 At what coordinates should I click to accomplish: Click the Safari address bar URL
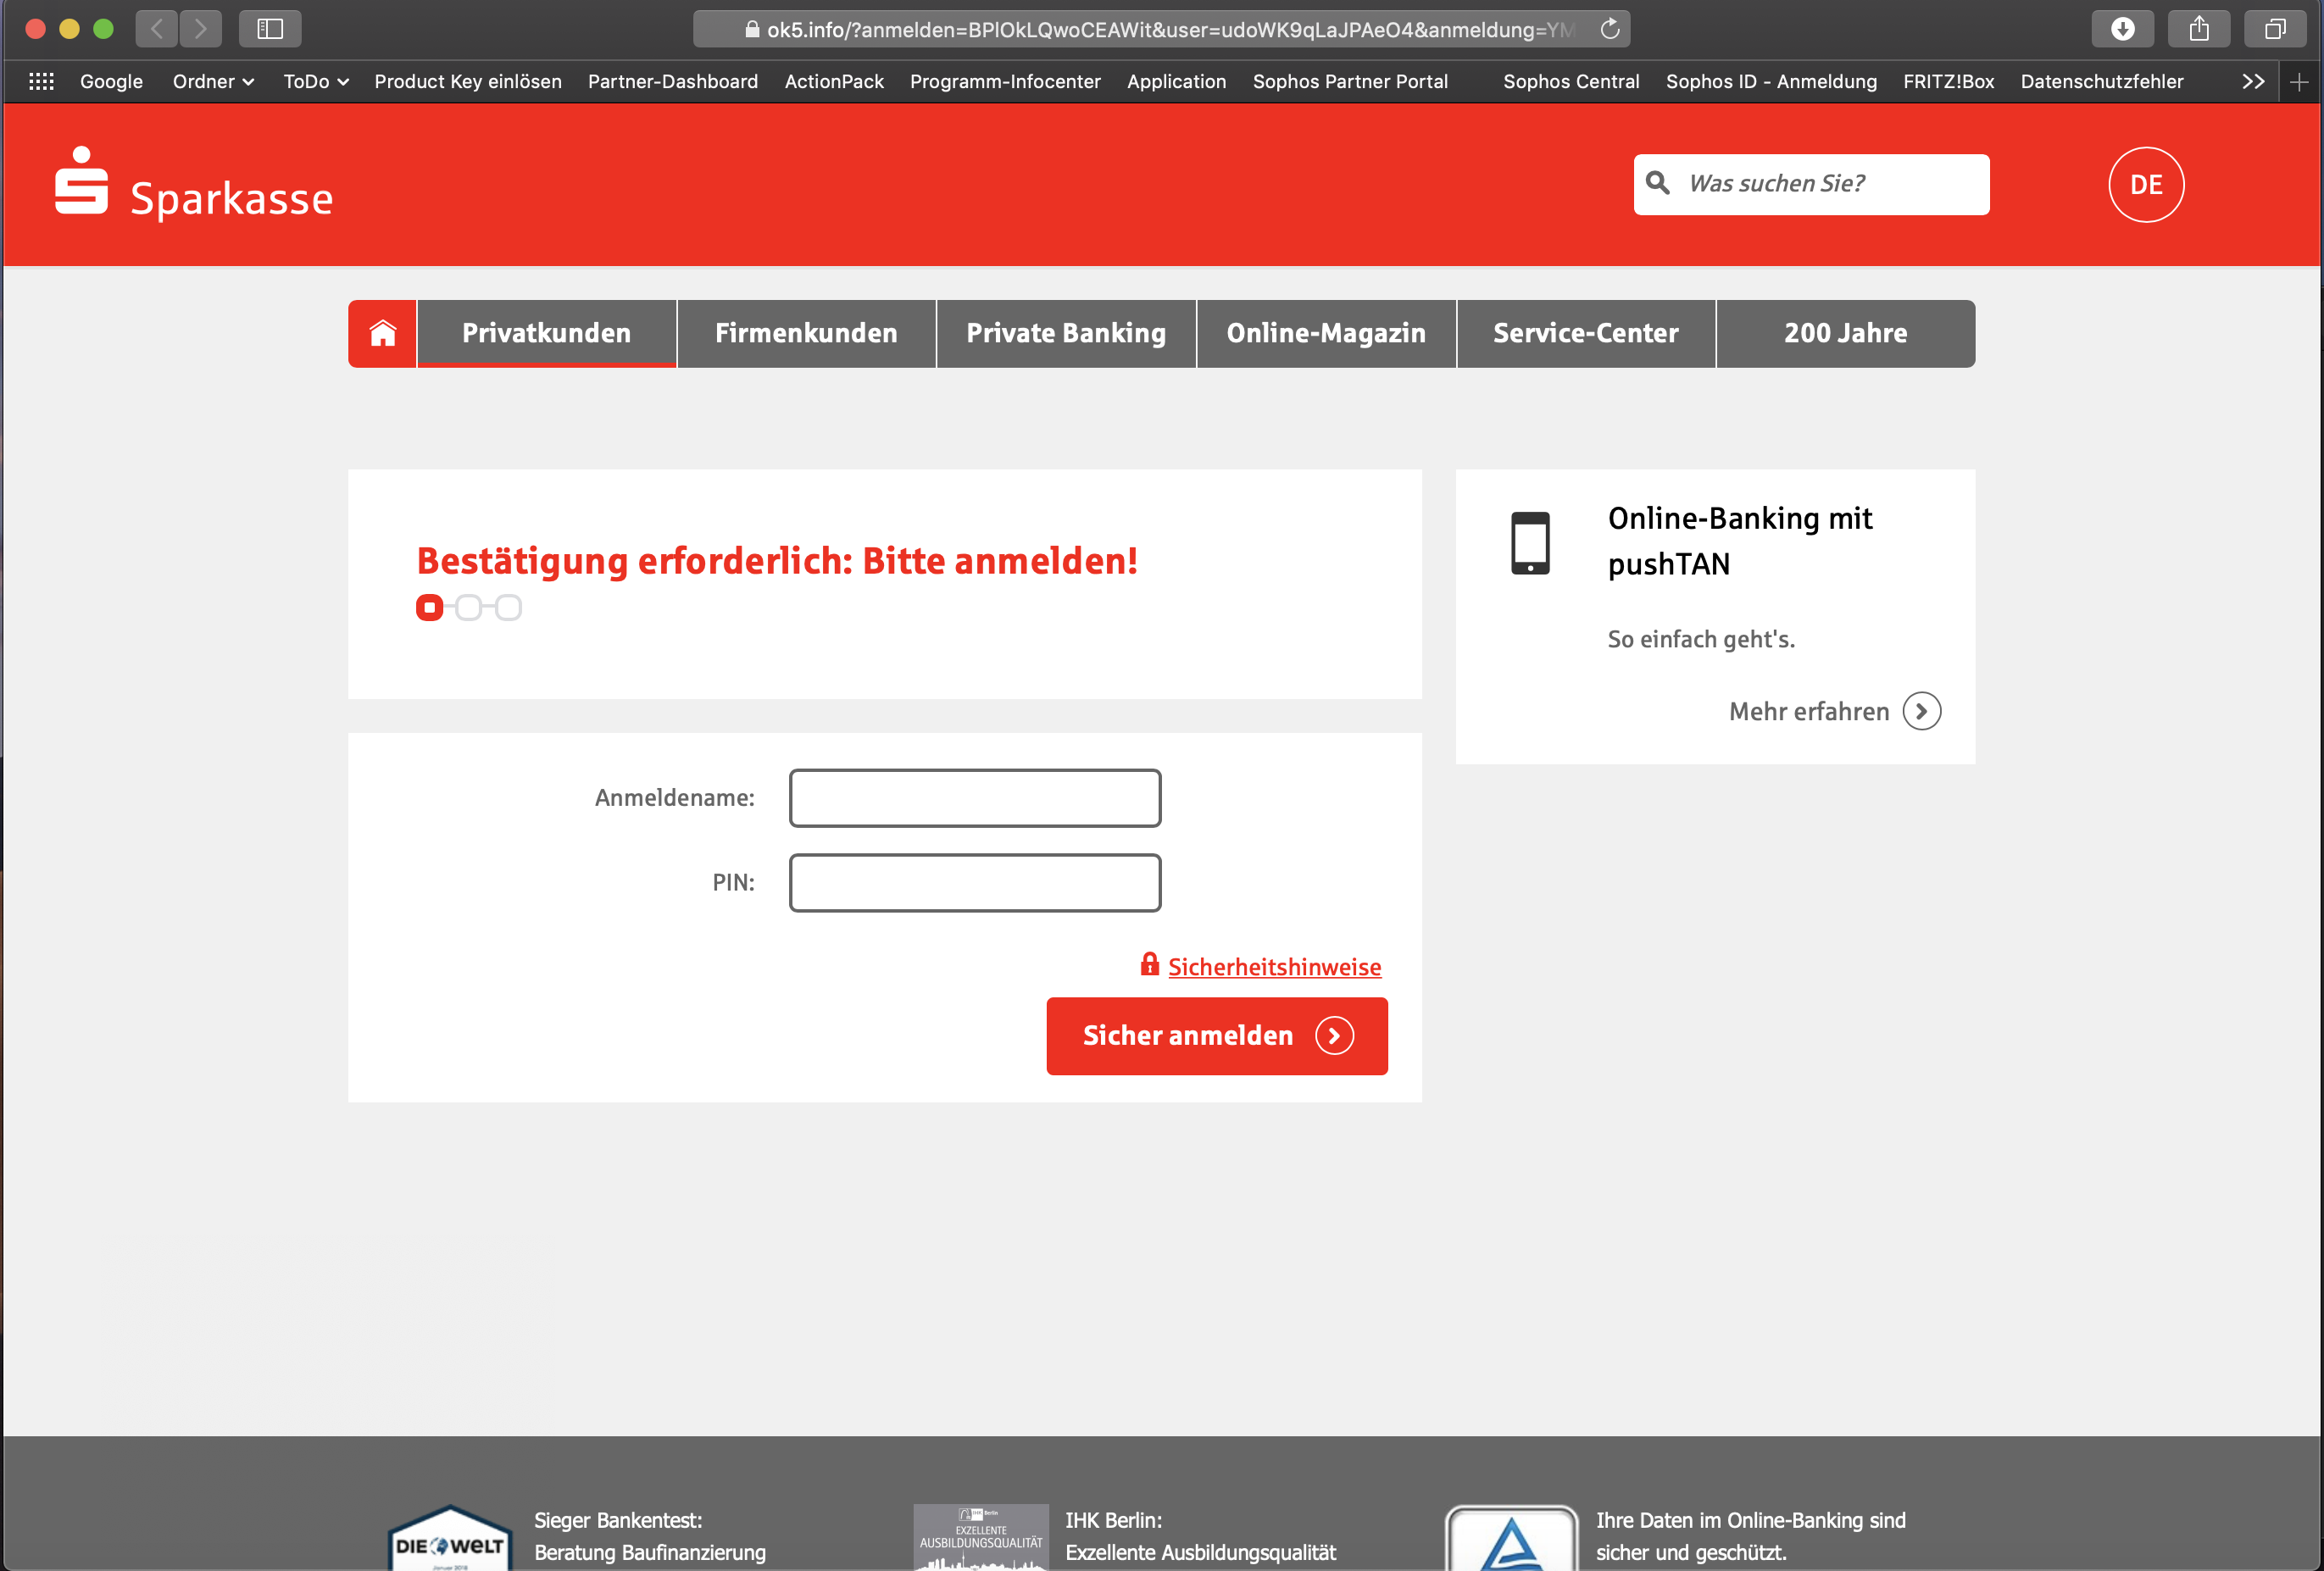pos(1160,29)
